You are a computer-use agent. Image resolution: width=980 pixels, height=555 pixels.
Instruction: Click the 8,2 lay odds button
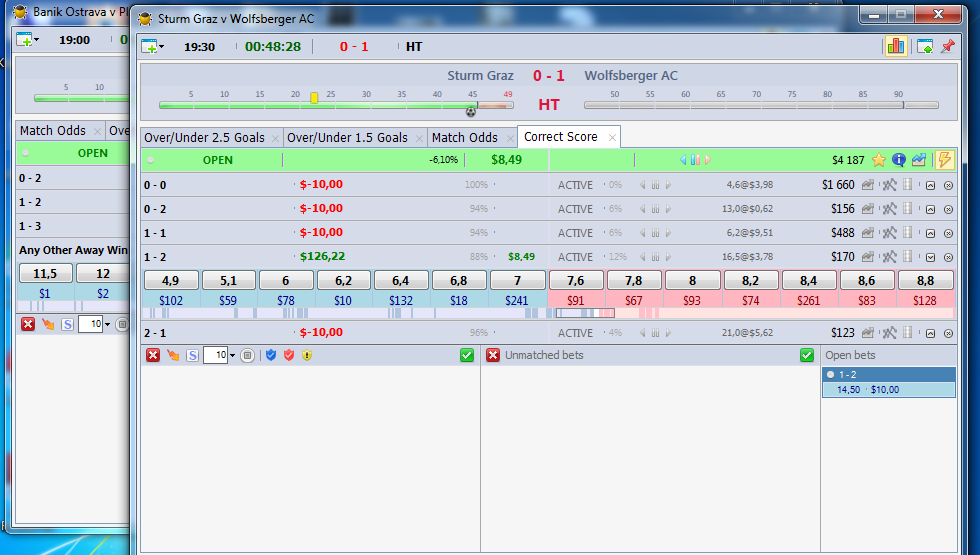[750, 281]
